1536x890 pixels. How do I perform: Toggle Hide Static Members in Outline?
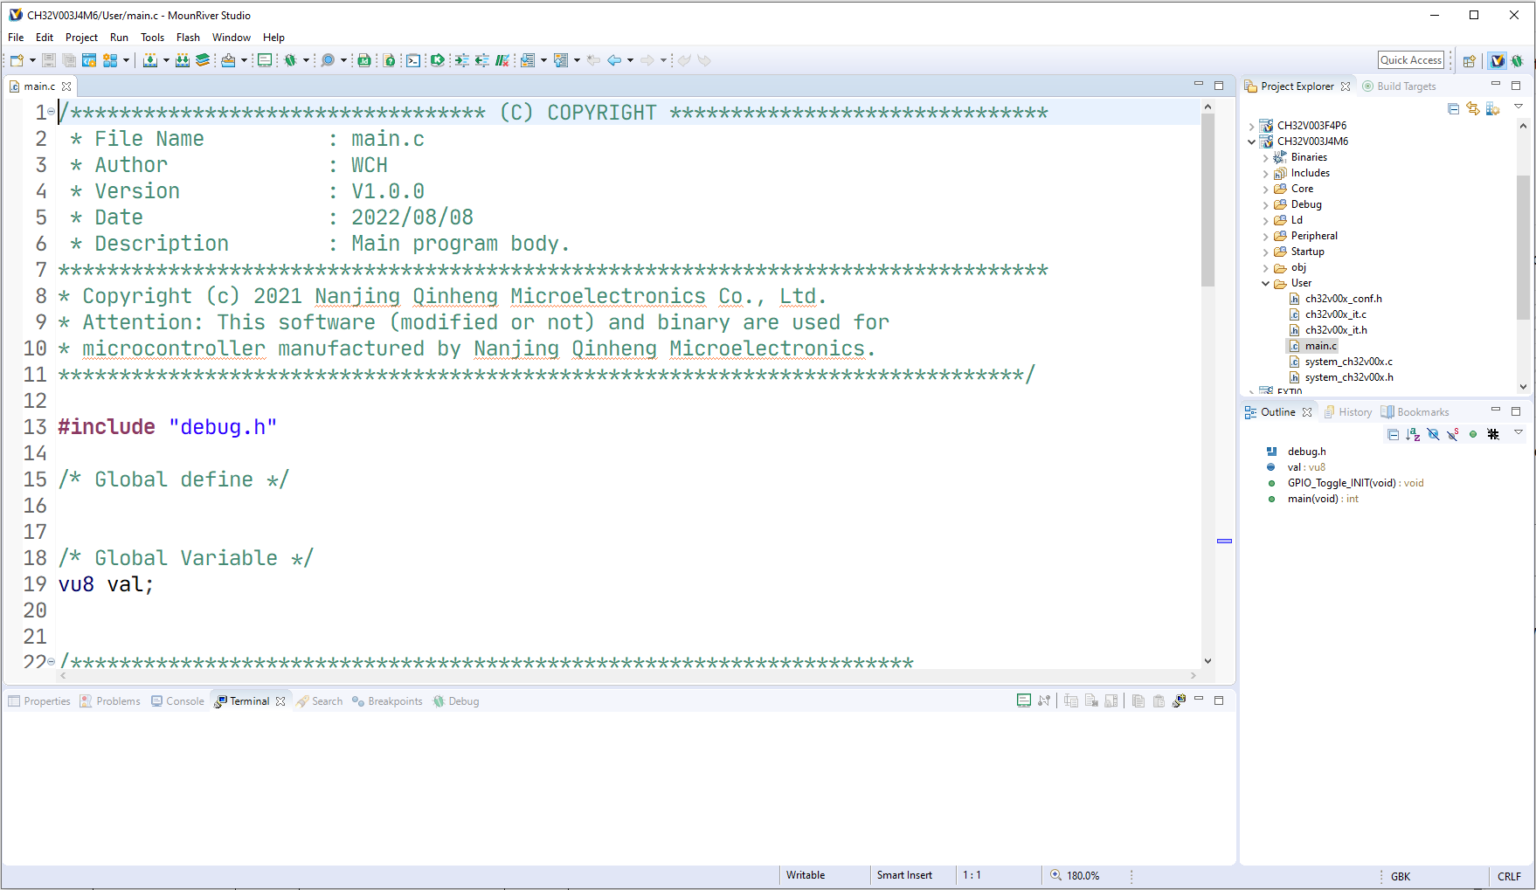[1452, 434]
